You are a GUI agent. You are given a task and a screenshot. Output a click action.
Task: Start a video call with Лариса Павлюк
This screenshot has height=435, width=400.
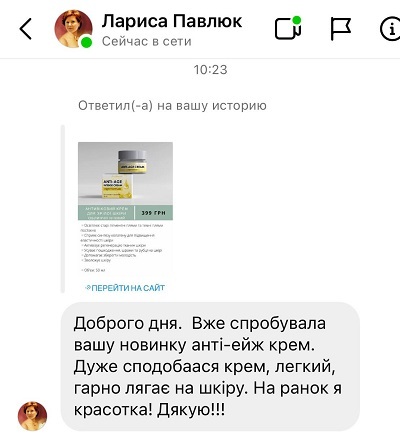click(x=288, y=28)
